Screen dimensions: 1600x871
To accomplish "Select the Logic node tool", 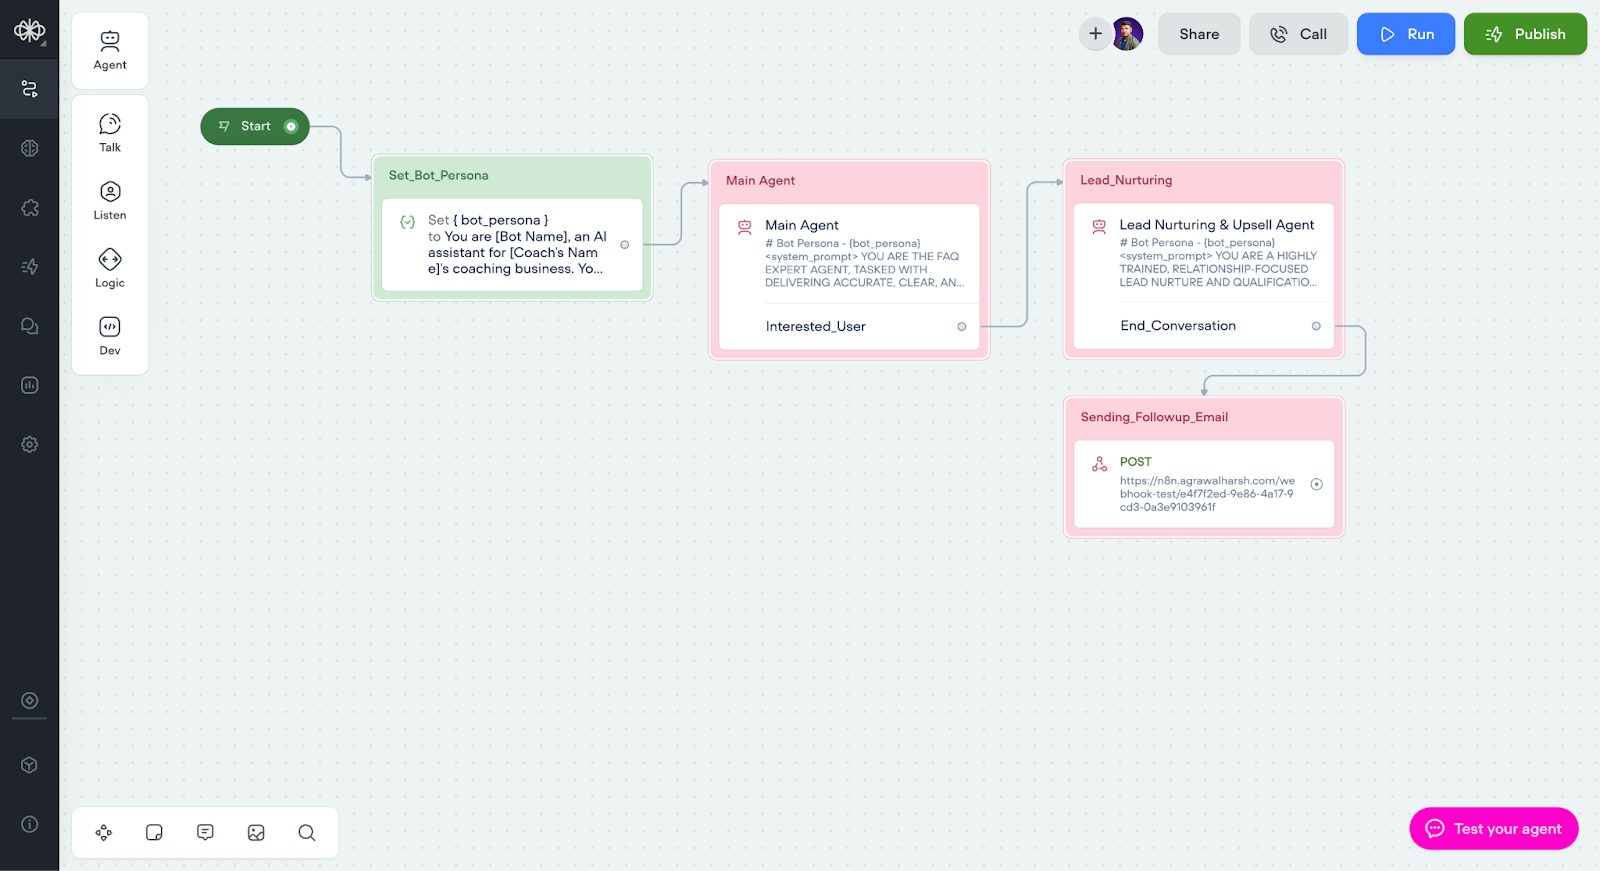I will coord(110,269).
